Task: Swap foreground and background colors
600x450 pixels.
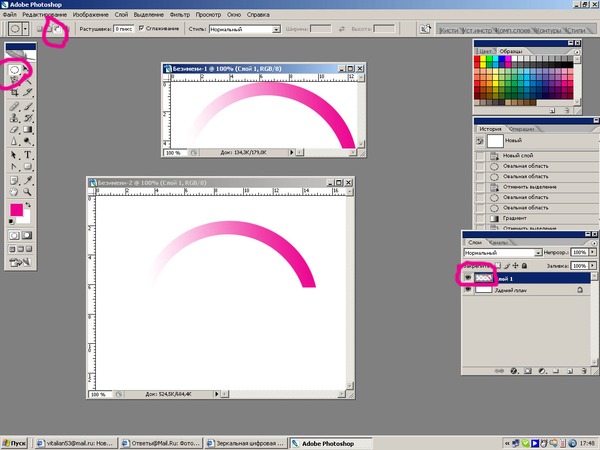Action: click(28, 205)
